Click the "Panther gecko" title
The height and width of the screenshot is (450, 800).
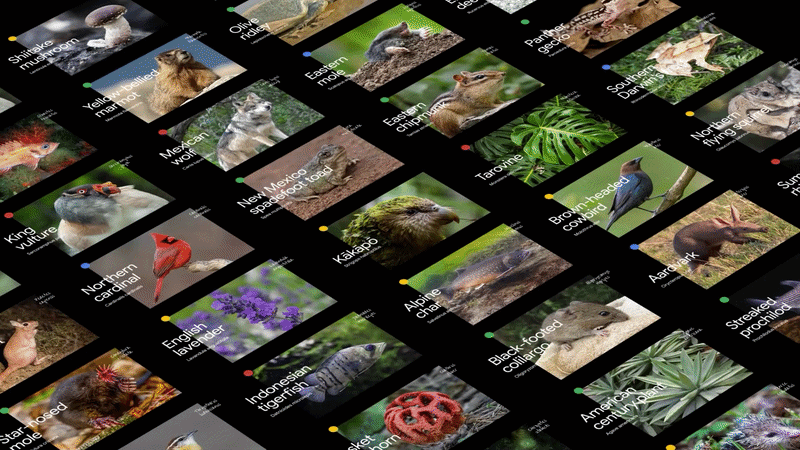(x=548, y=37)
